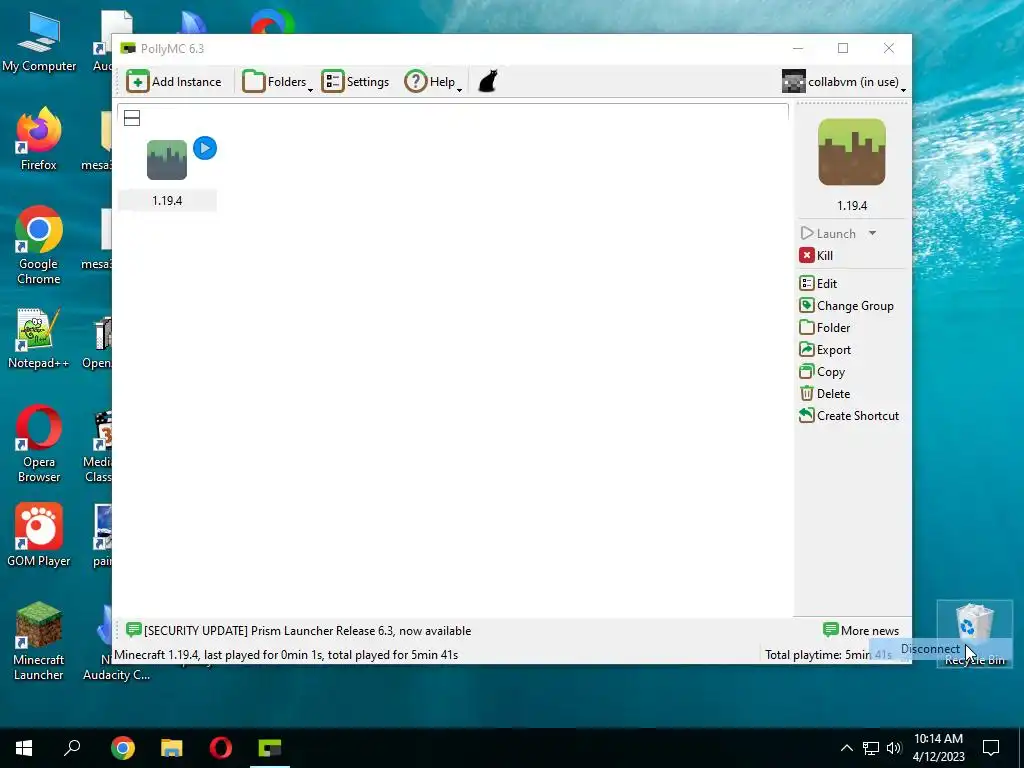Select the 1.19.4 instance icon
Image resolution: width=1024 pixels, height=768 pixels.
click(167, 159)
